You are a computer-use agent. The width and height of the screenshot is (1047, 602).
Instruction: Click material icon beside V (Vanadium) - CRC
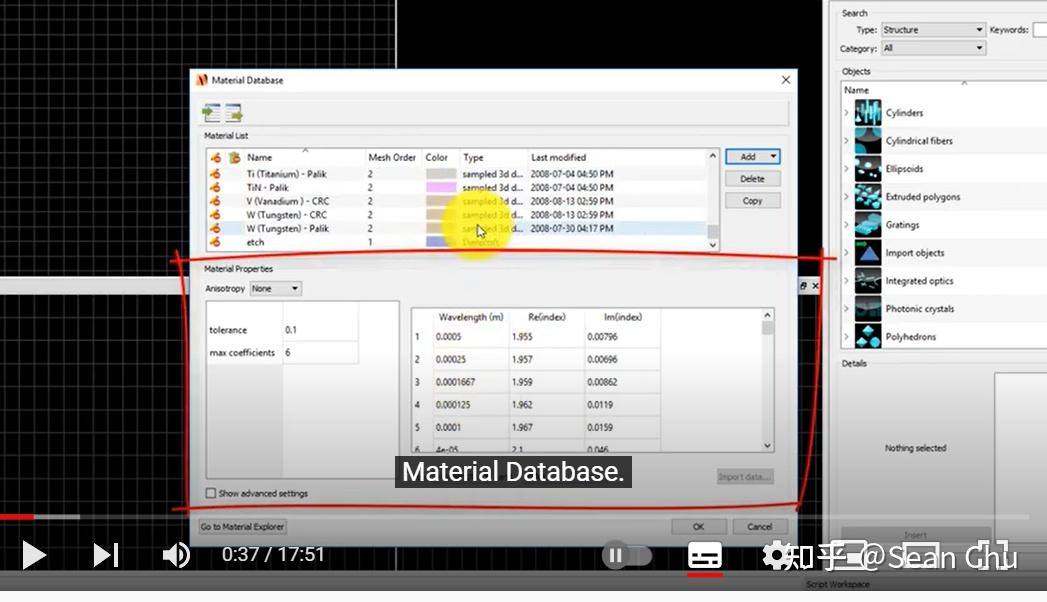(215, 201)
